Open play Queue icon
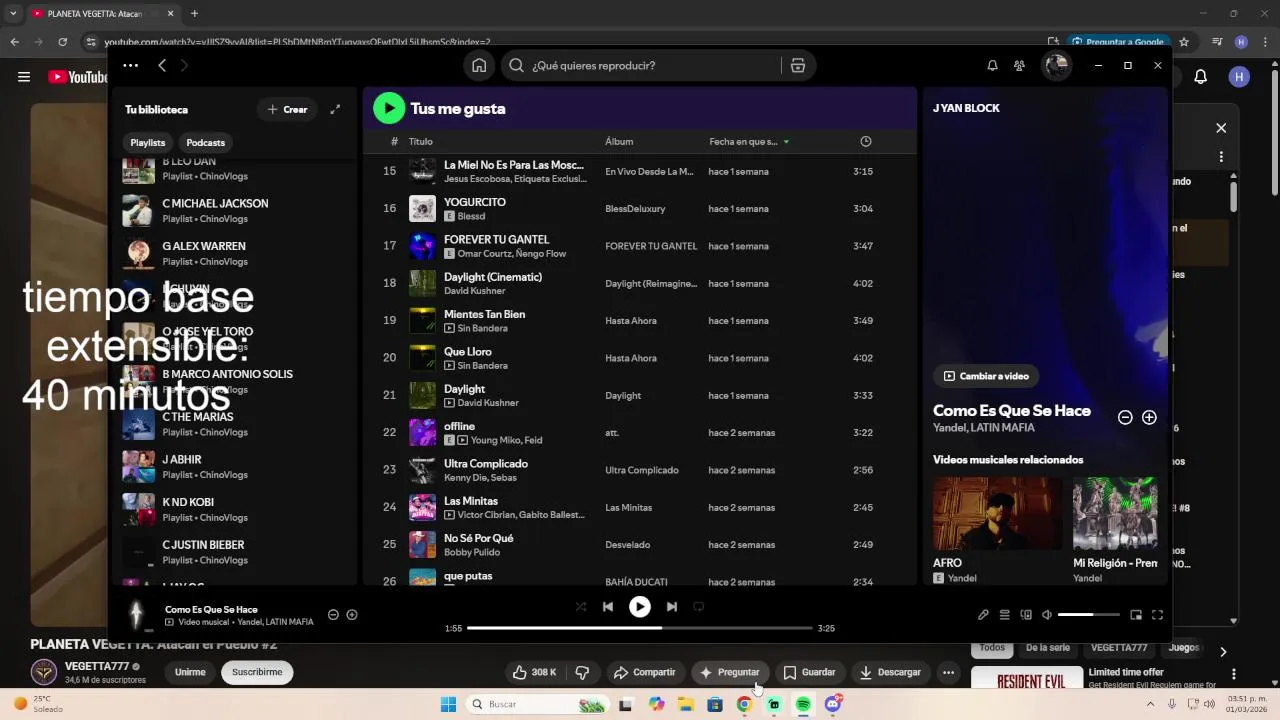The width and height of the screenshot is (1280, 720). click(1005, 615)
